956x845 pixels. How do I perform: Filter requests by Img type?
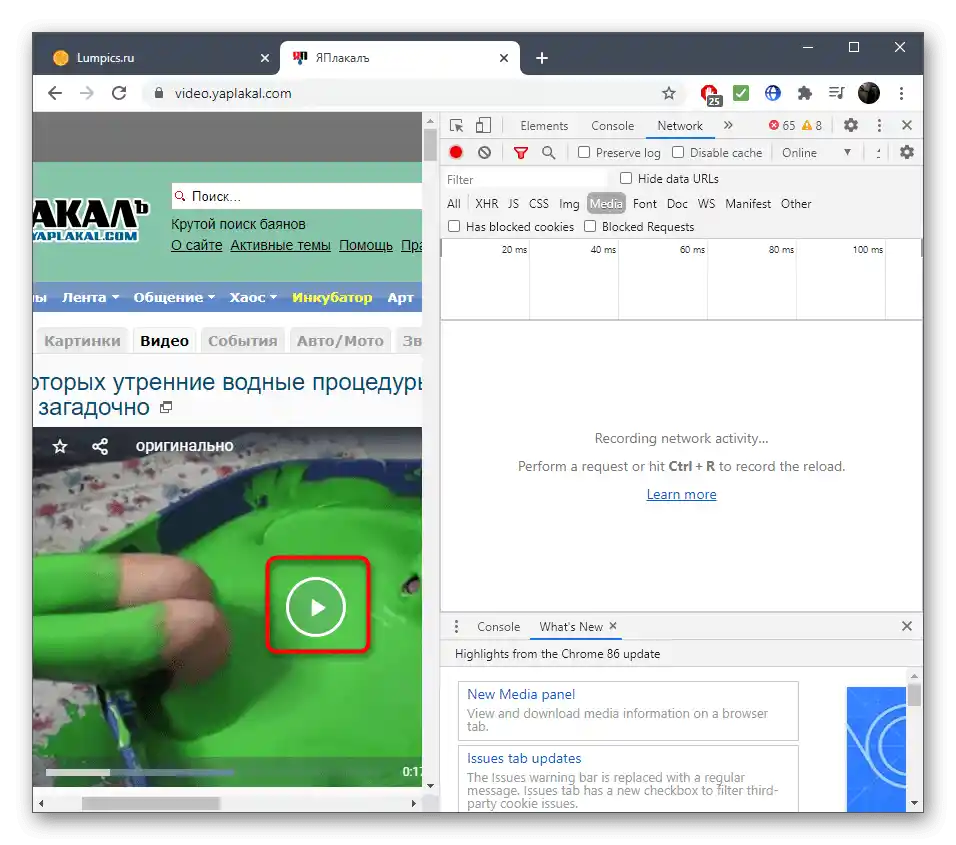click(x=569, y=204)
